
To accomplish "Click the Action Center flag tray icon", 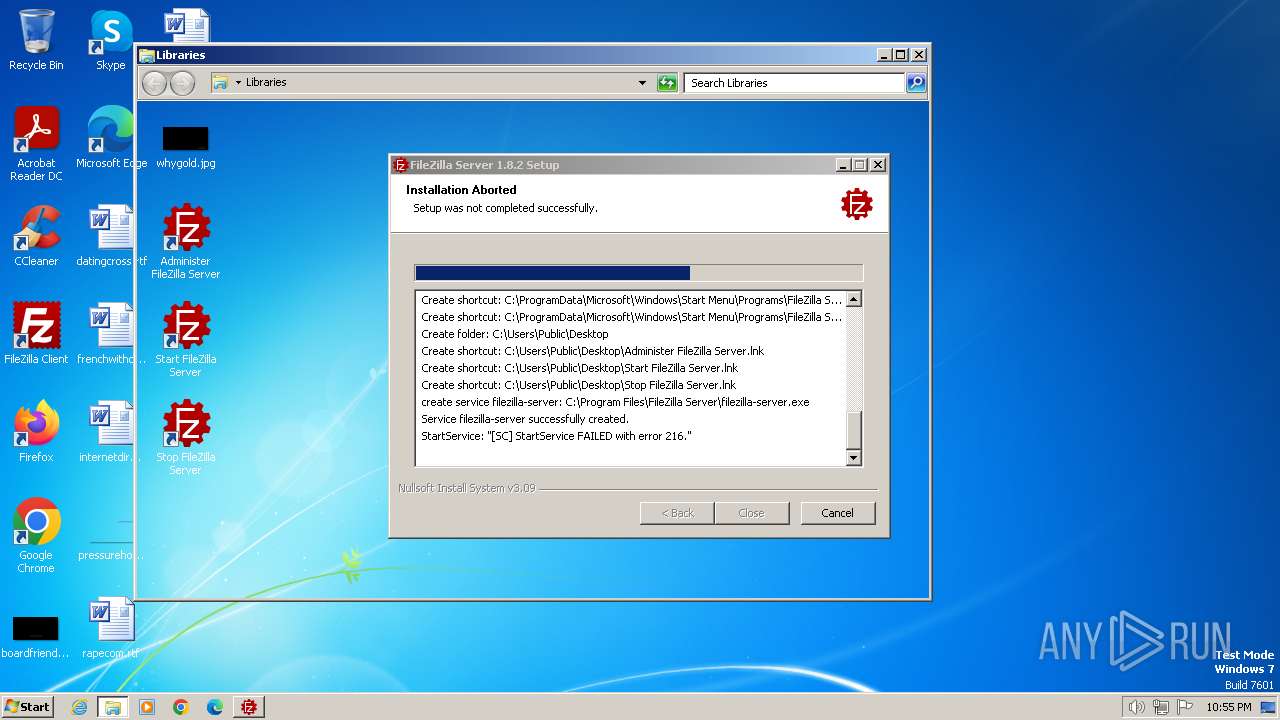I will (x=1185, y=707).
